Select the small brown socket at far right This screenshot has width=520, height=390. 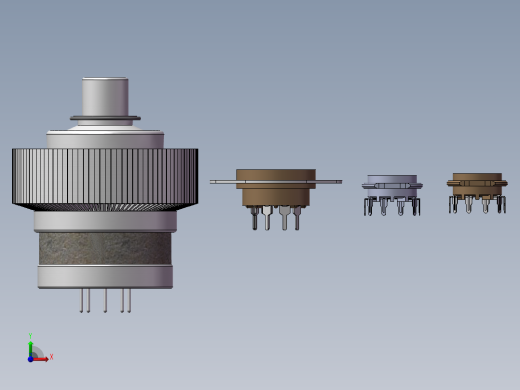[477, 193]
